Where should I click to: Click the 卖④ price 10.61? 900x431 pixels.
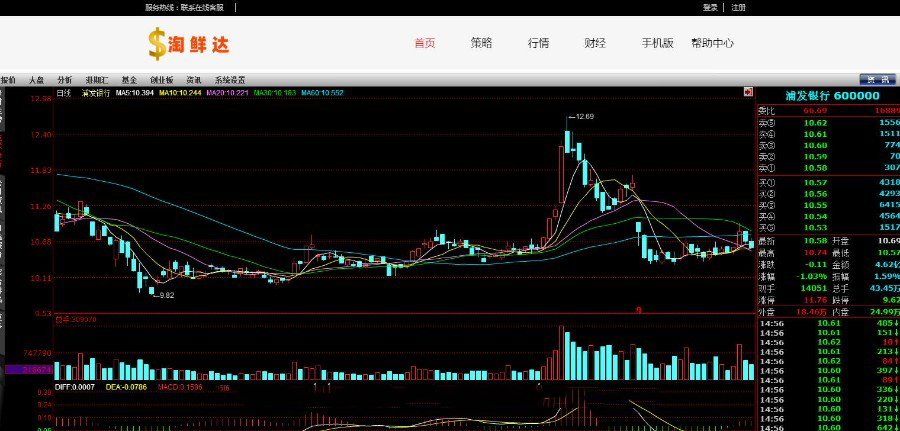click(815, 134)
